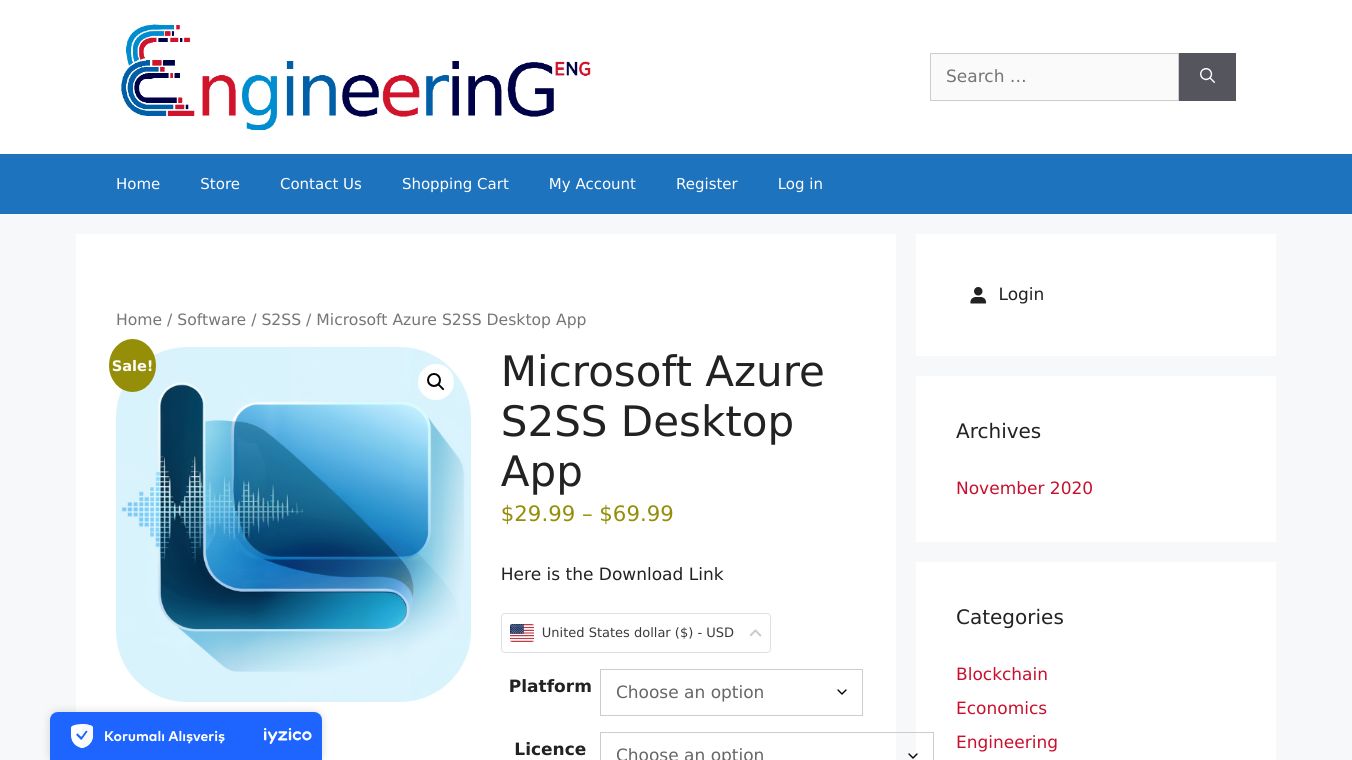This screenshot has height=760, width=1352.
Task: Click the Azure S2SS product image
Action: tap(293, 525)
